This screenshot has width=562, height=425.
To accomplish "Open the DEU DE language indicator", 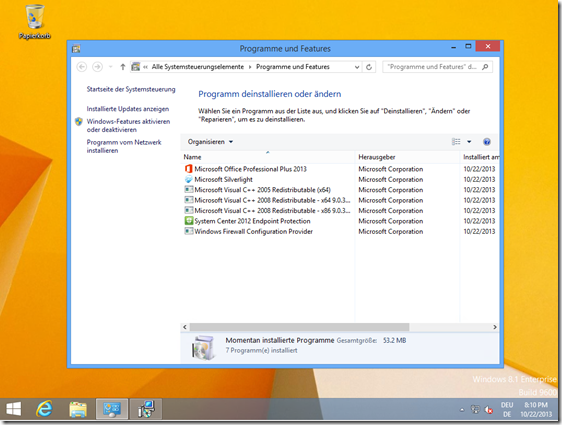I will pos(507,409).
